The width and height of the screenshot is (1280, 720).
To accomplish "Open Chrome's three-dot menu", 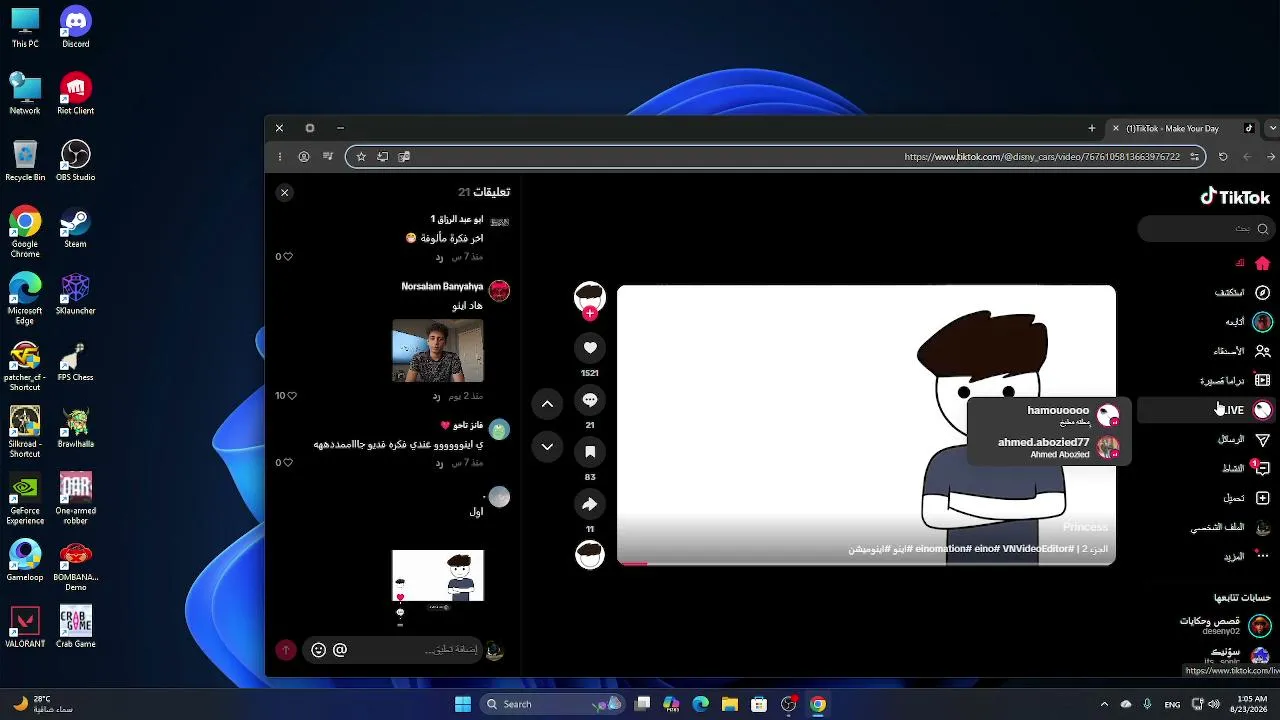I will click(280, 156).
